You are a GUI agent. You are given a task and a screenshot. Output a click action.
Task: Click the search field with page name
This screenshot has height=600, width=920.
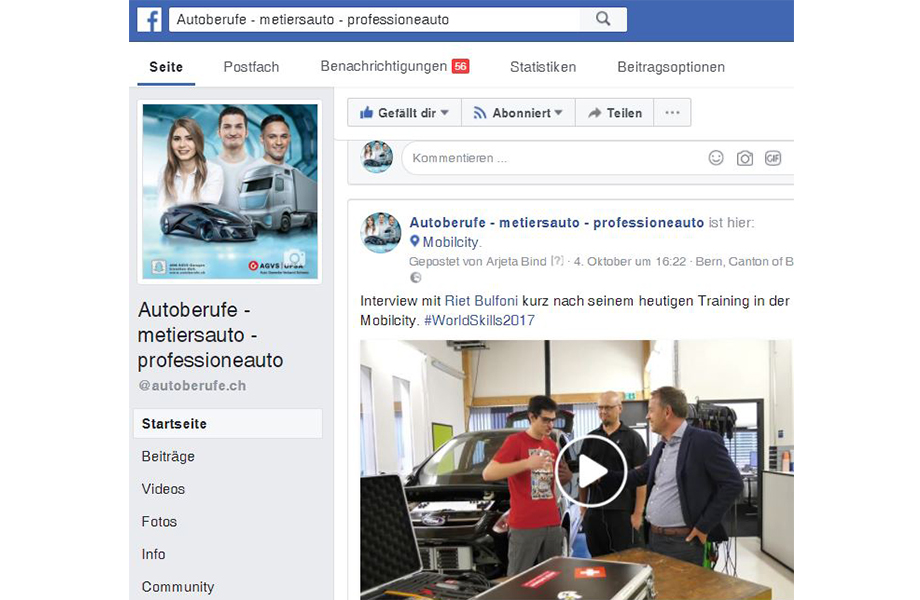pyautogui.click(x=374, y=19)
